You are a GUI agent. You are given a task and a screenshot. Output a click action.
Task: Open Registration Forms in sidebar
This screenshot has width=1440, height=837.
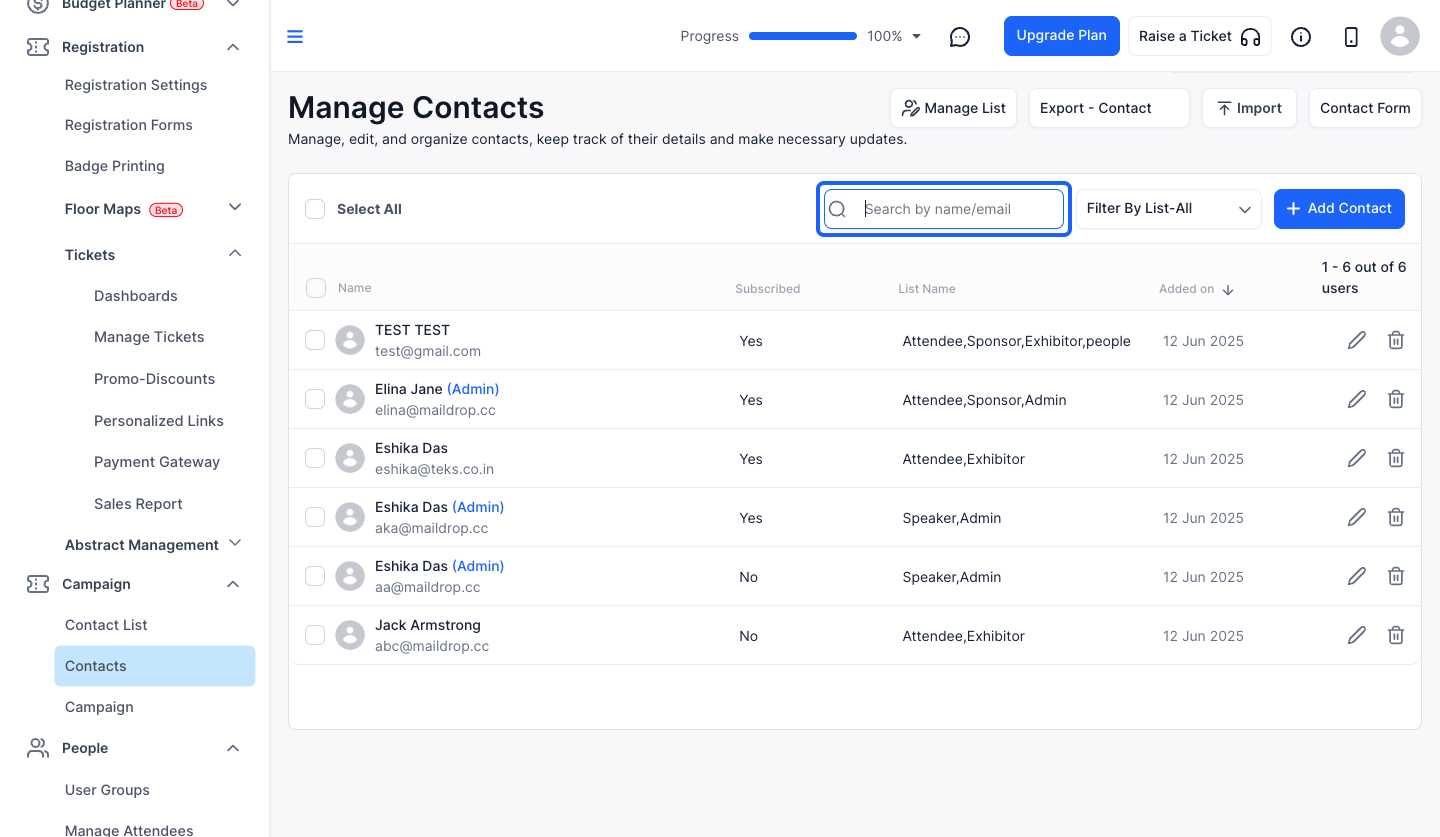[129, 125]
